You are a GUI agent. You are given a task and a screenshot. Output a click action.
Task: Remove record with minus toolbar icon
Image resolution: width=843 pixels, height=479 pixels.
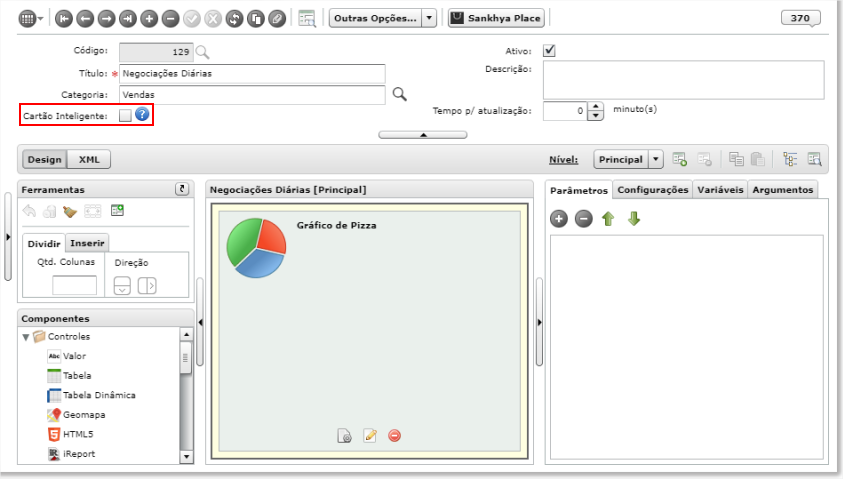pos(170,19)
